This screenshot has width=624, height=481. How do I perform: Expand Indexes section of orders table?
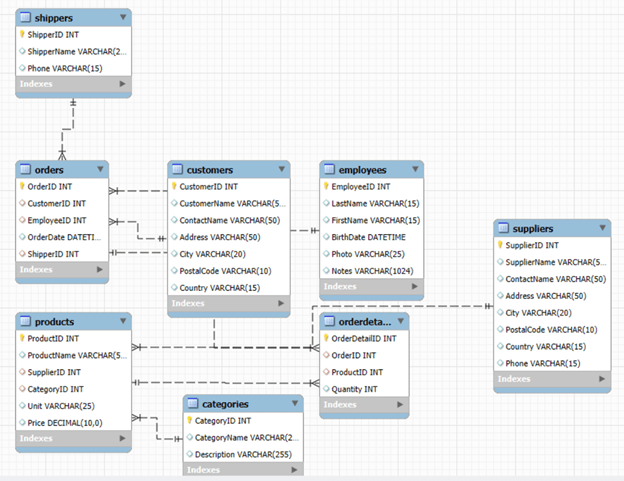(x=99, y=269)
